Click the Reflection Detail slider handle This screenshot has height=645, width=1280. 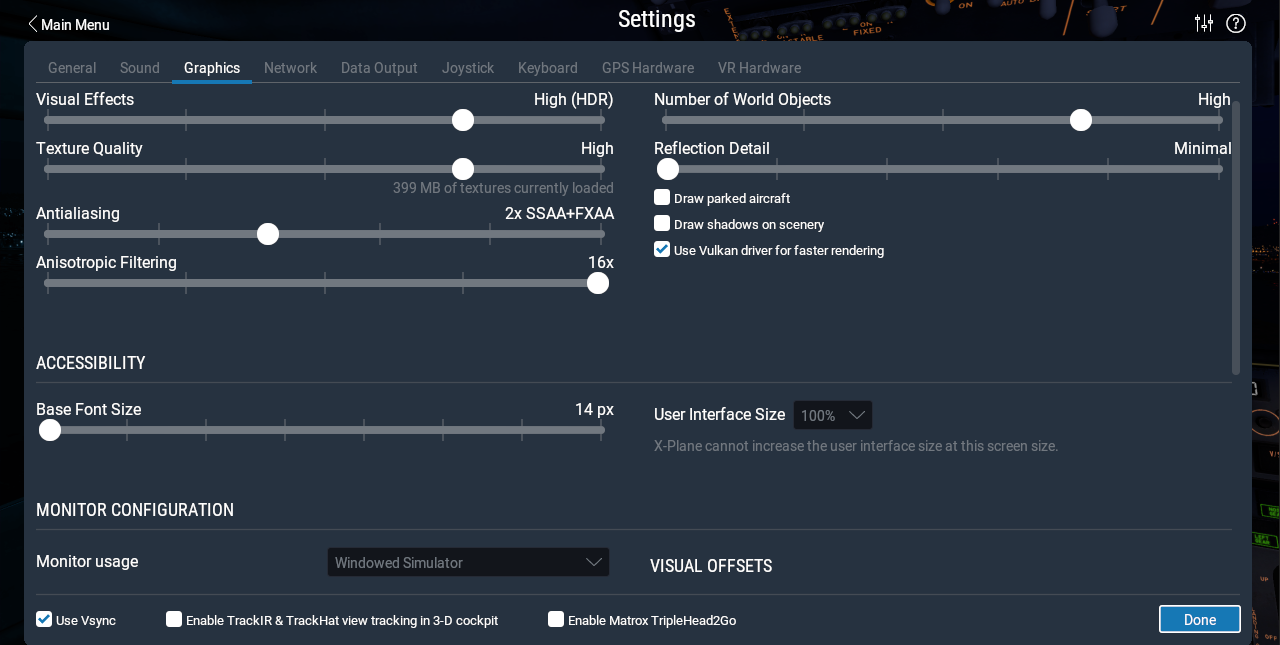click(668, 169)
